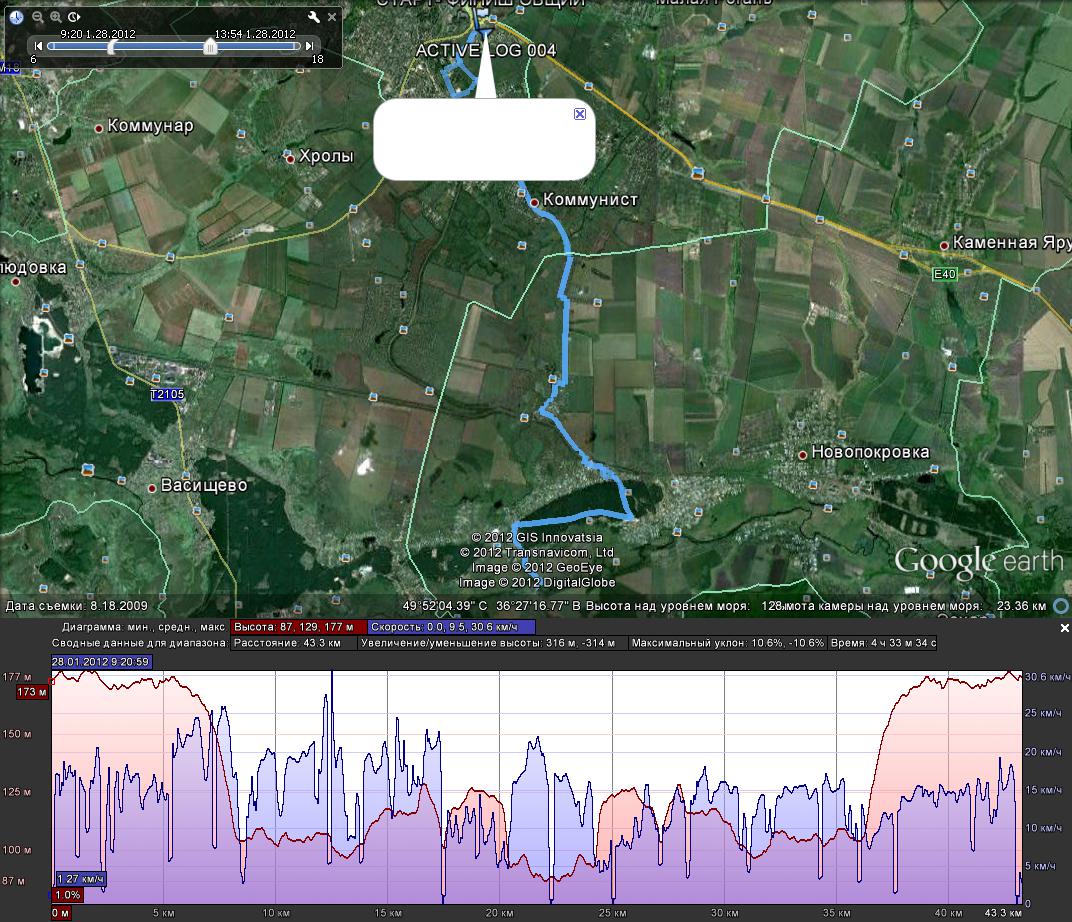Toggle the Скорость speed graph display
The image size is (1072, 922).
(450, 626)
